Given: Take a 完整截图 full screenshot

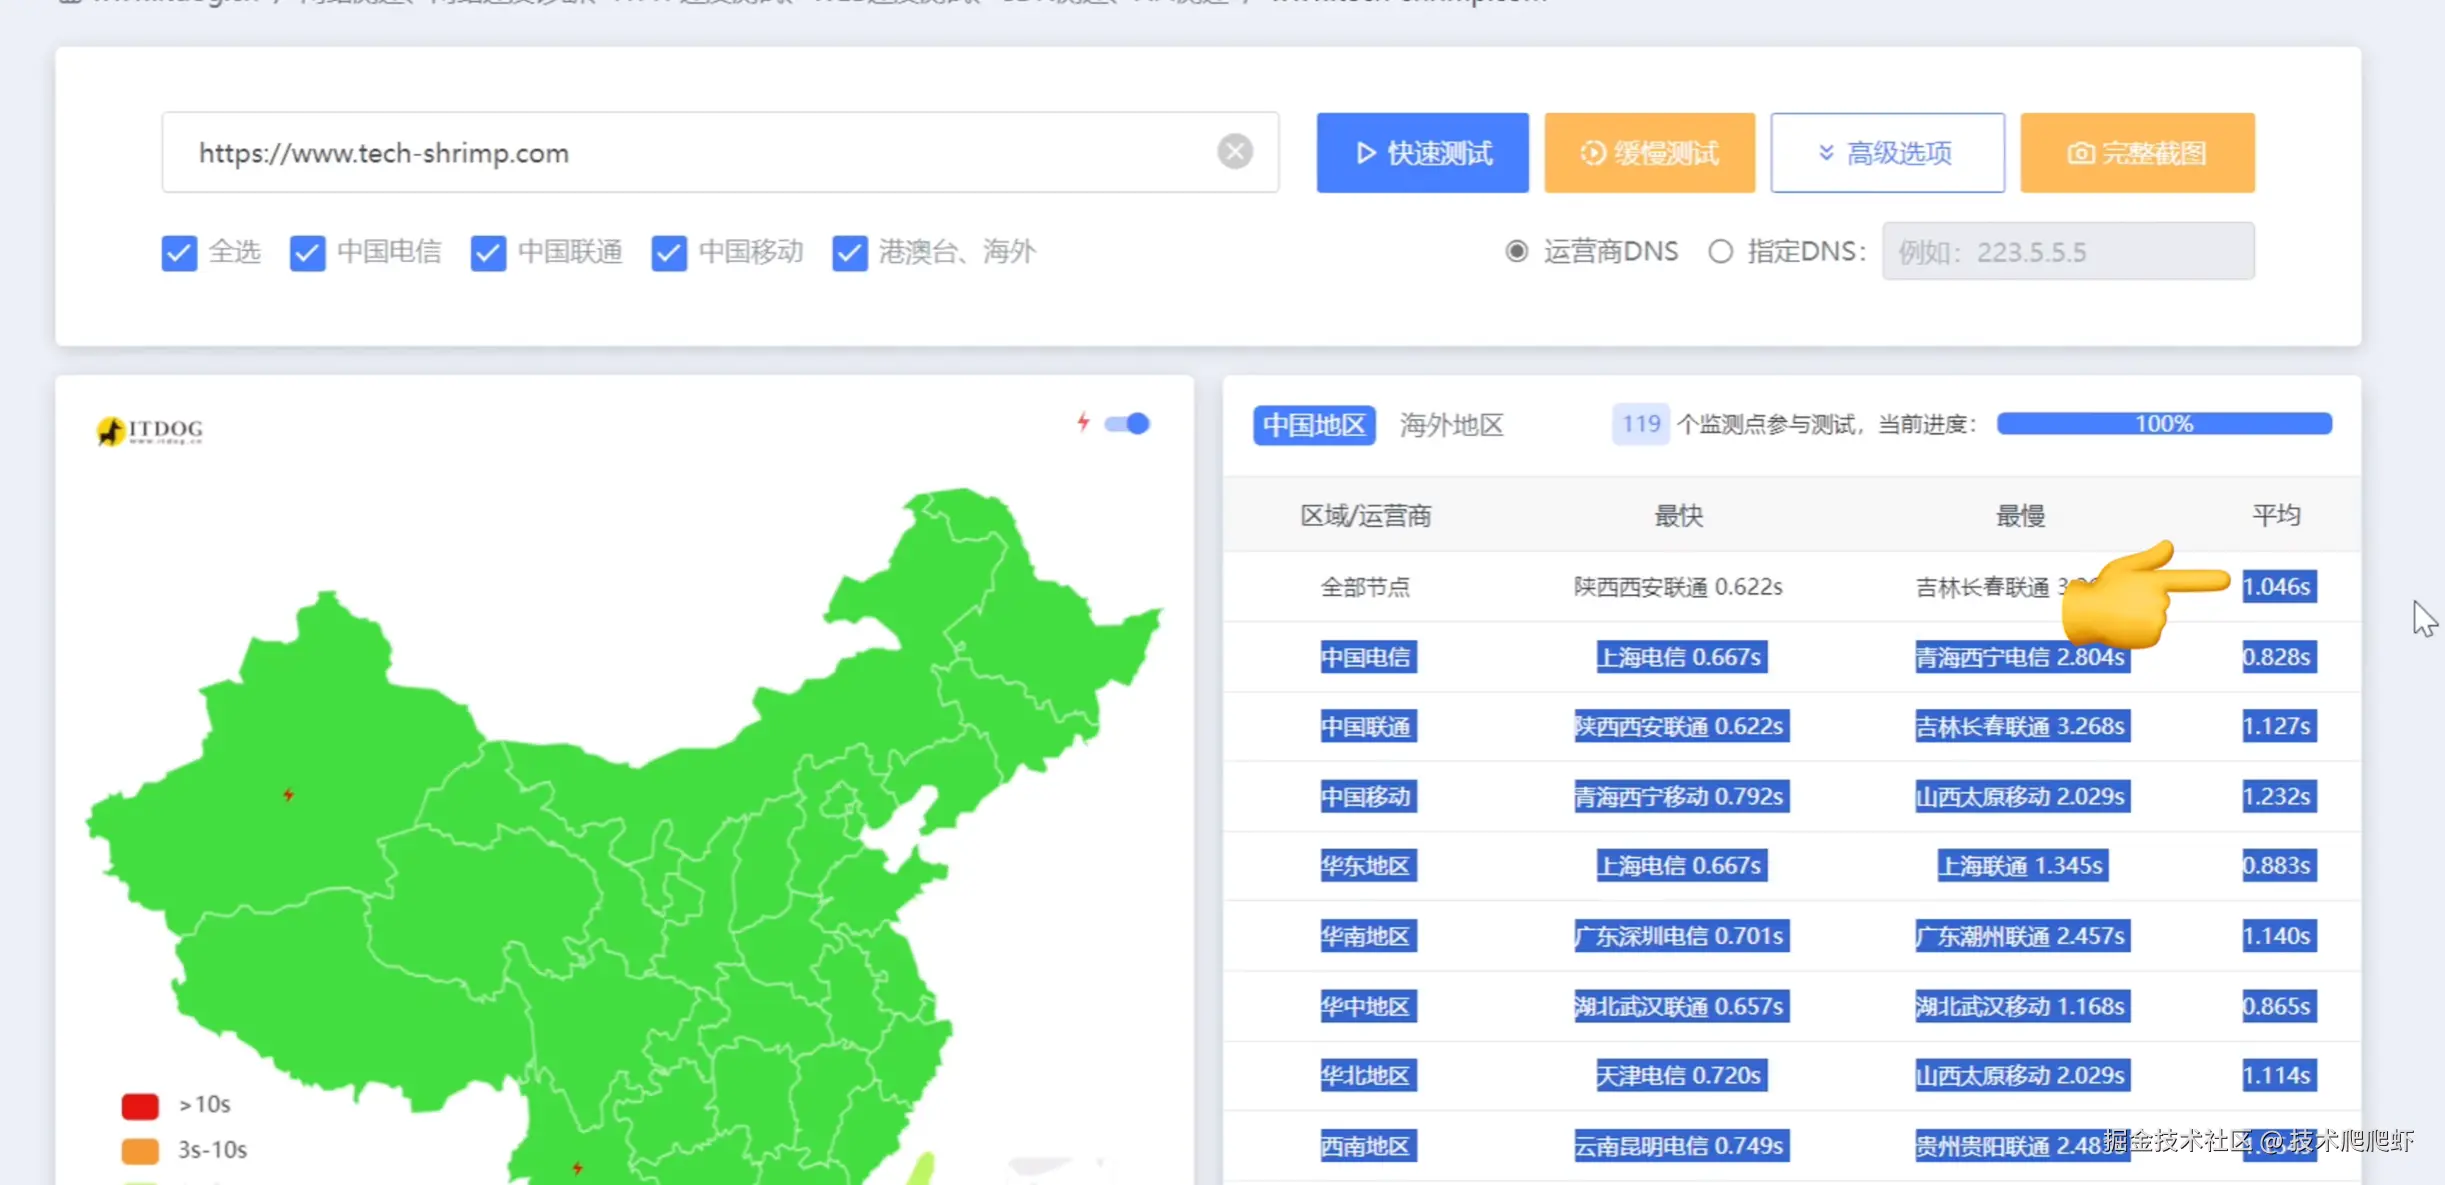Looking at the screenshot, I should 2137,153.
